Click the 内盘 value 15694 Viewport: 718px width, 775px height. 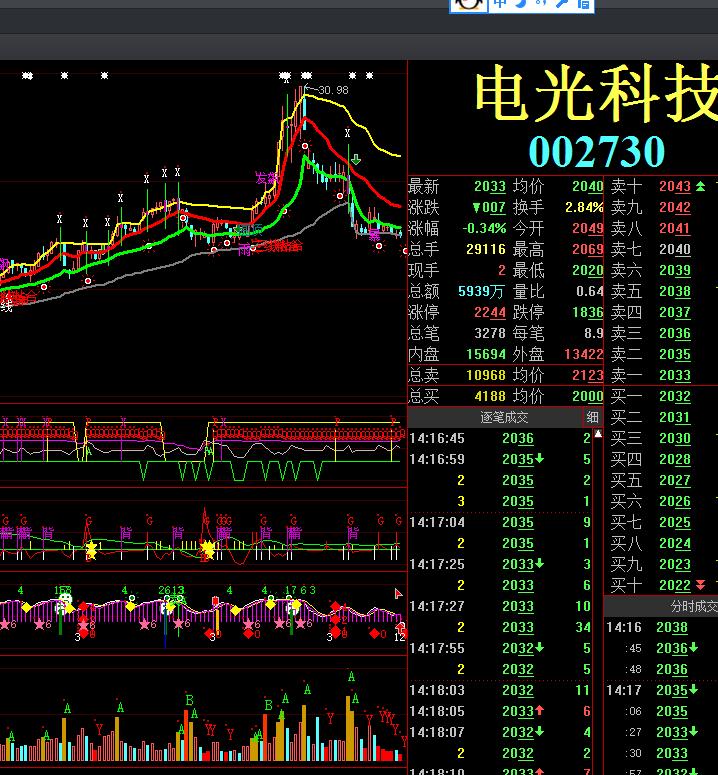486,354
